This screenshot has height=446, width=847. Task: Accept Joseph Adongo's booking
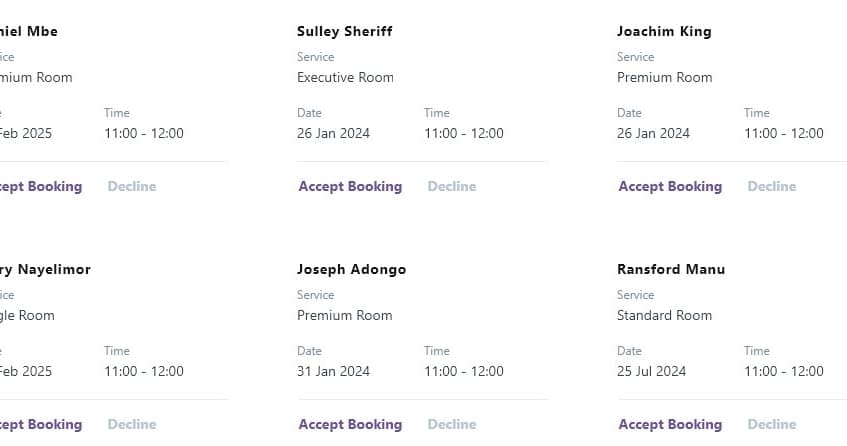(x=350, y=424)
